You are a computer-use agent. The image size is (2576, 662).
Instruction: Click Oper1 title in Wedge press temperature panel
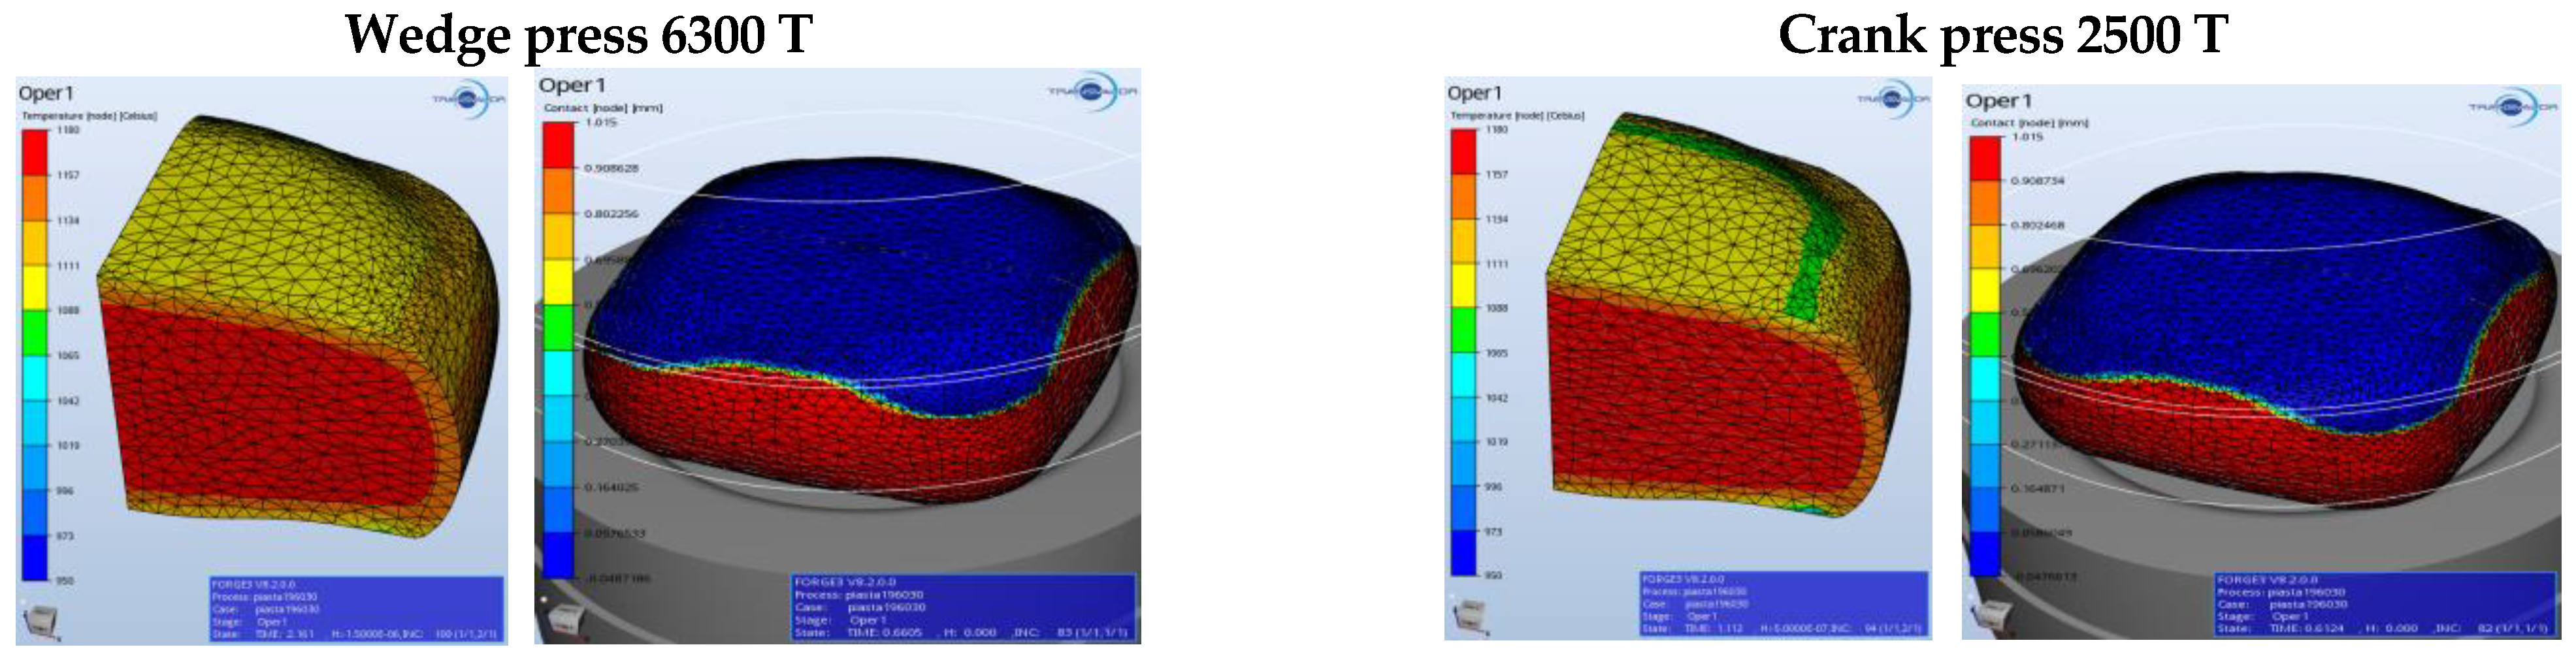click(x=45, y=93)
